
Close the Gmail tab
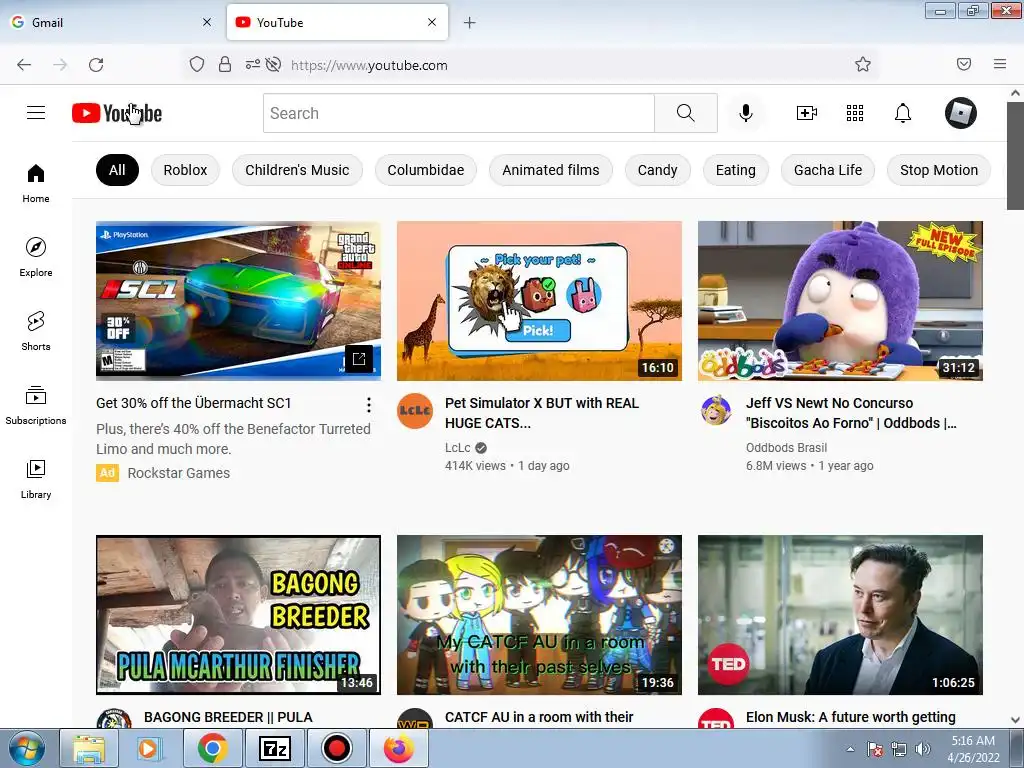coord(207,22)
